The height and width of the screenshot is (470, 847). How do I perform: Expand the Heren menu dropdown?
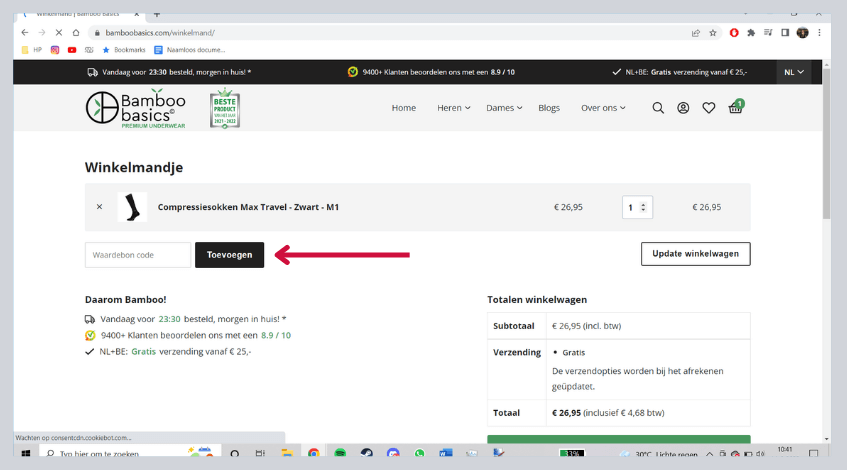coord(454,108)
